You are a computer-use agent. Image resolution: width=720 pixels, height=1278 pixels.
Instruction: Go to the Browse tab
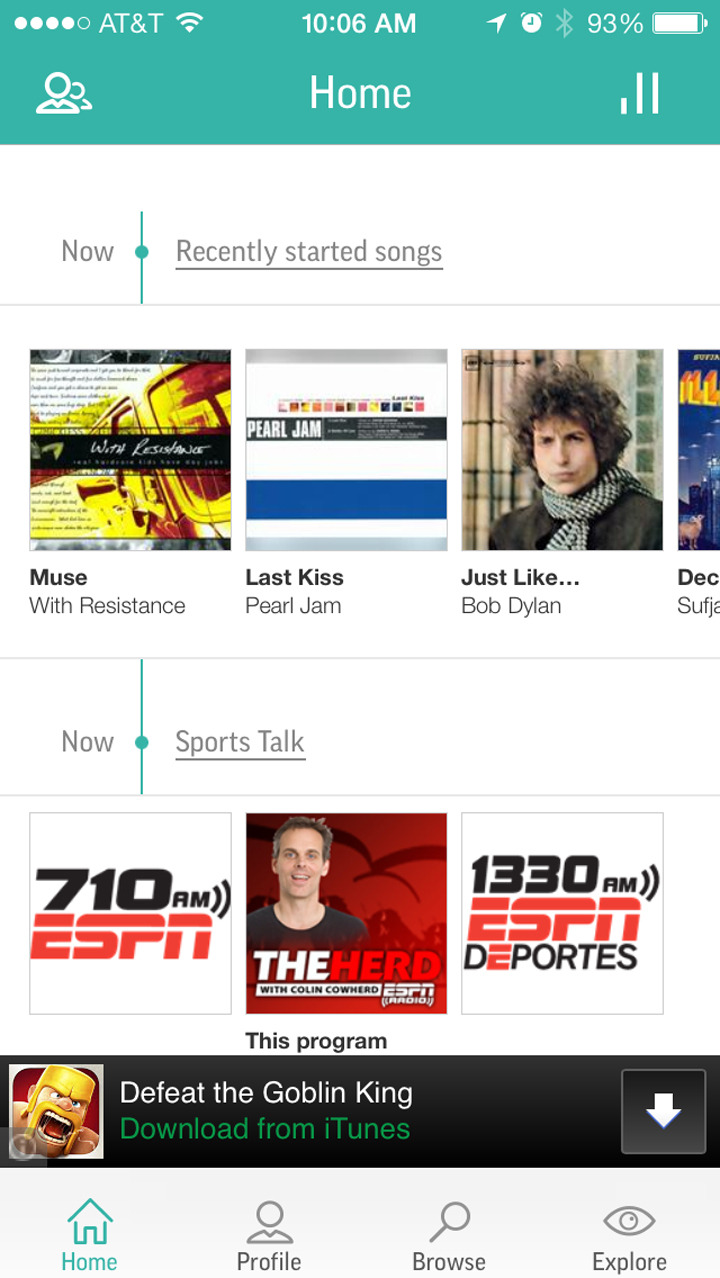point(449,1235)
